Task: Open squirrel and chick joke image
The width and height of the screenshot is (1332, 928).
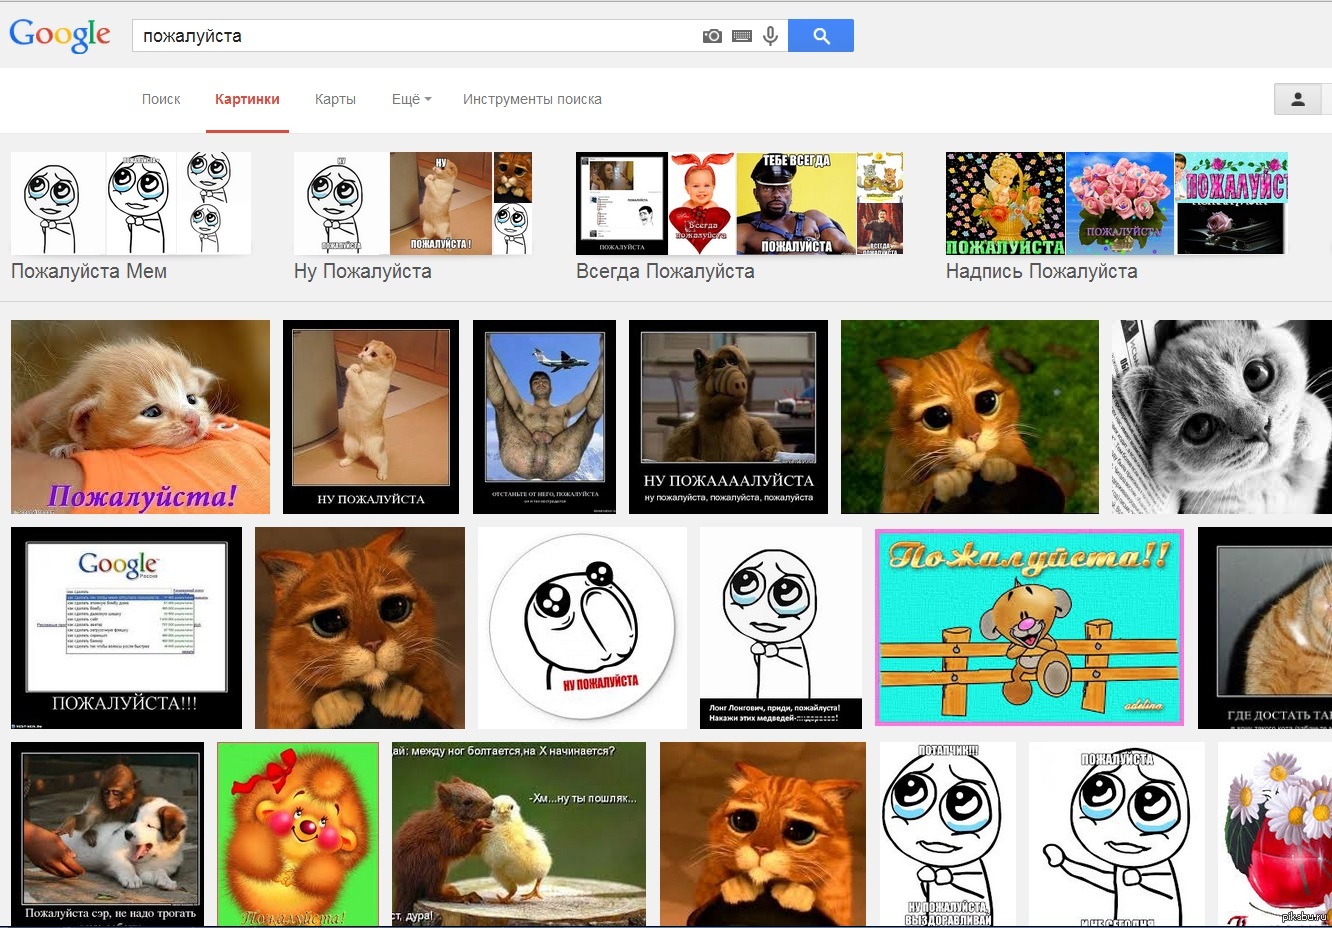Action: [519, 834]
